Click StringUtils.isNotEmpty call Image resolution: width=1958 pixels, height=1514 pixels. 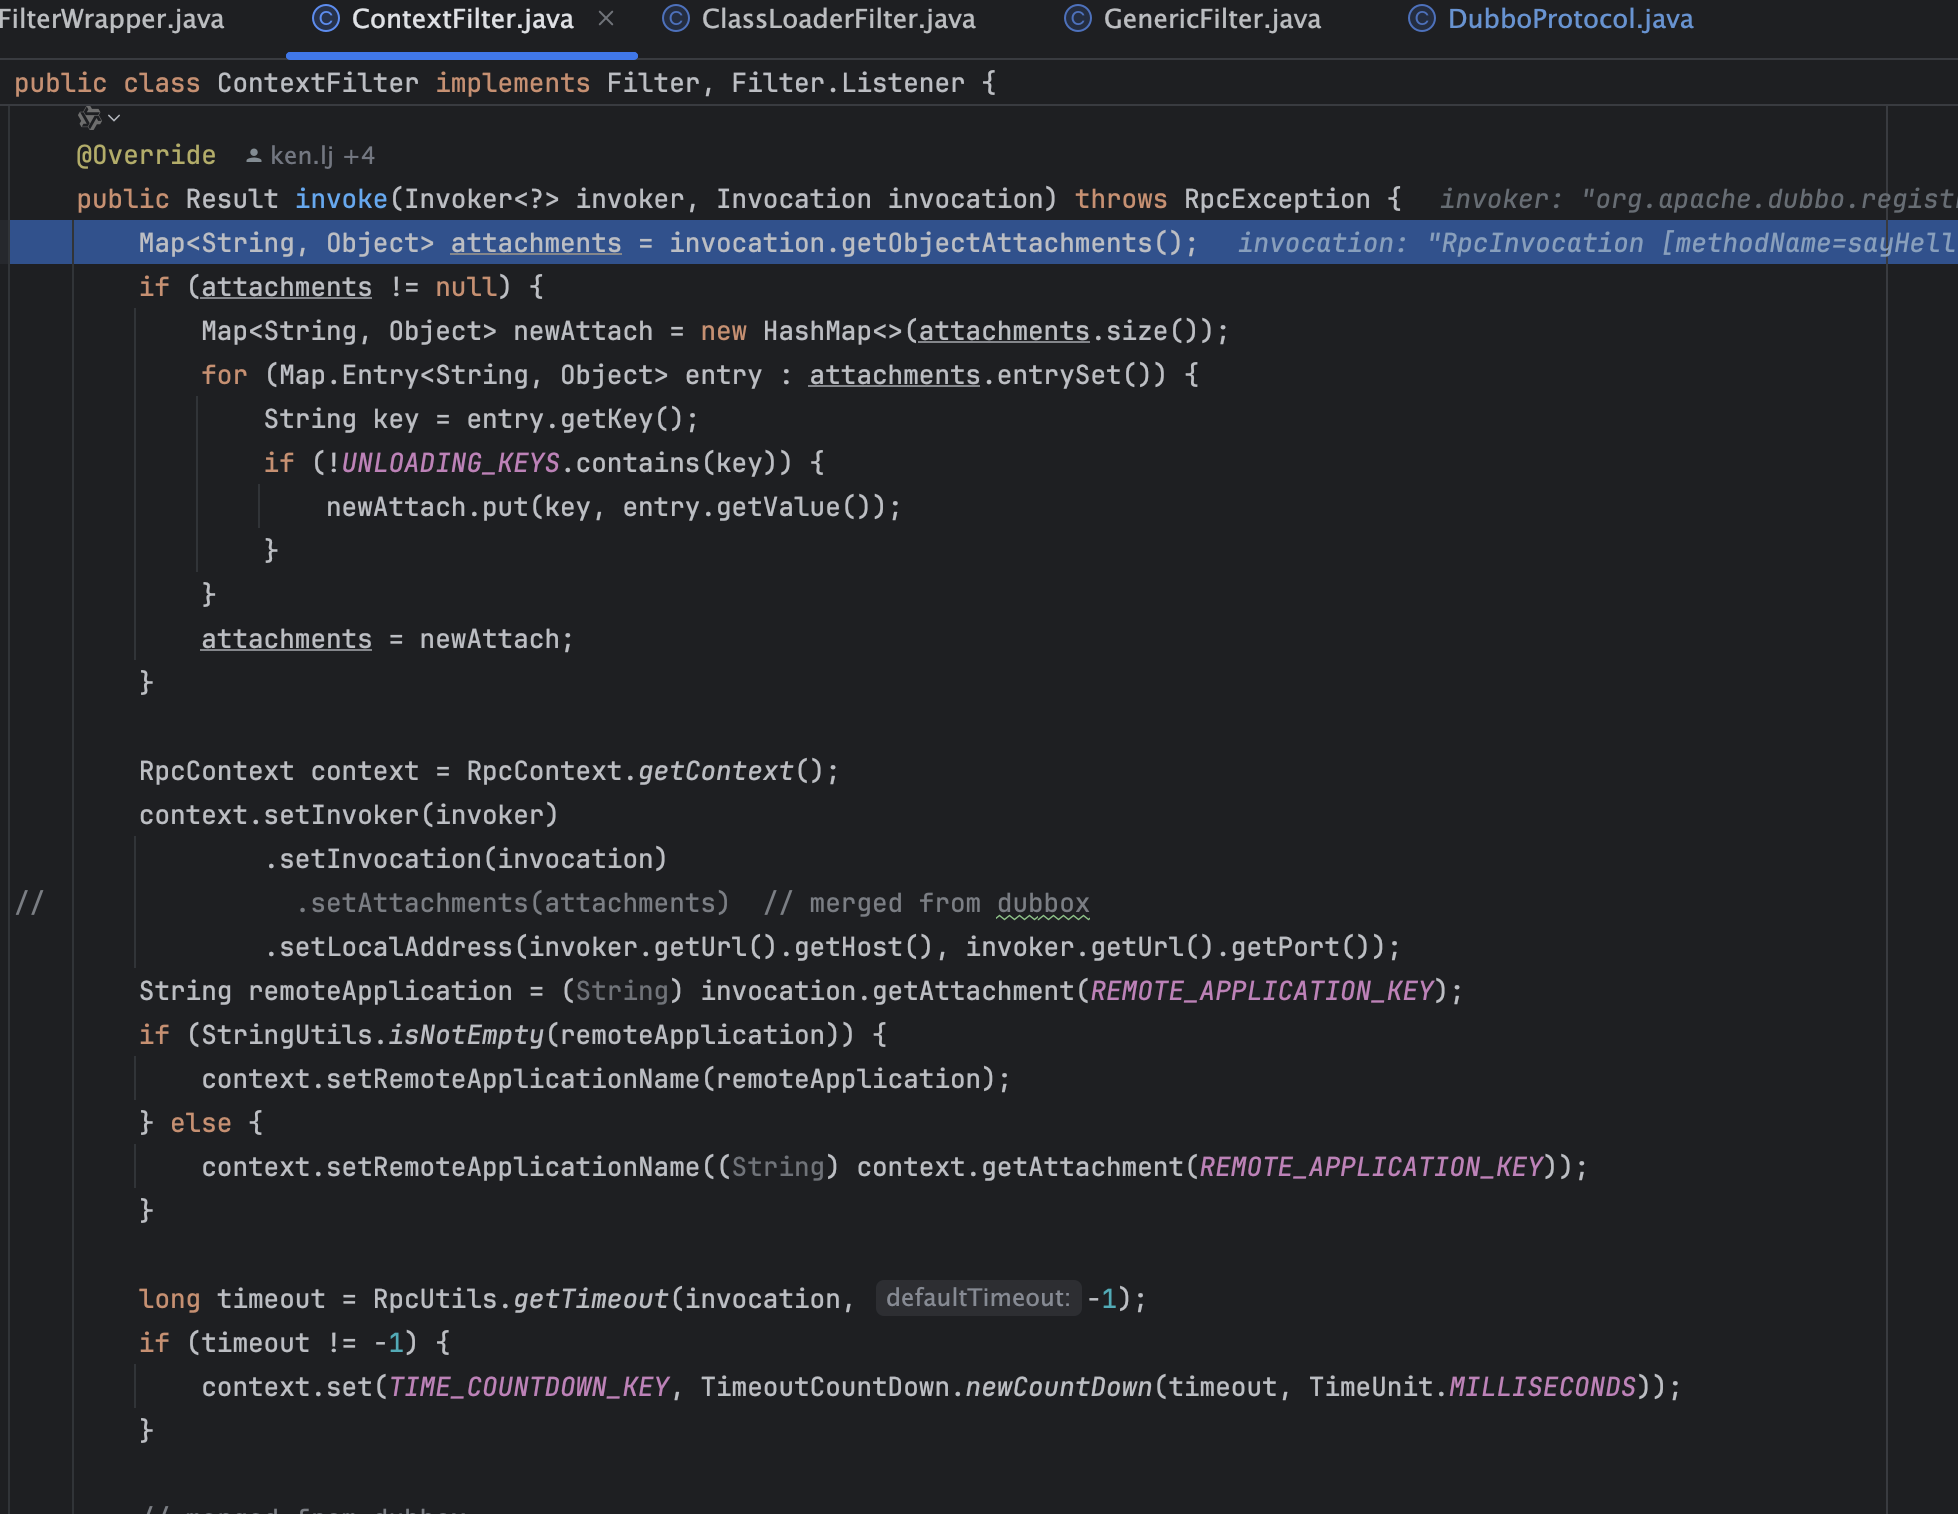pyautogui.click(x=372, y=1035)
